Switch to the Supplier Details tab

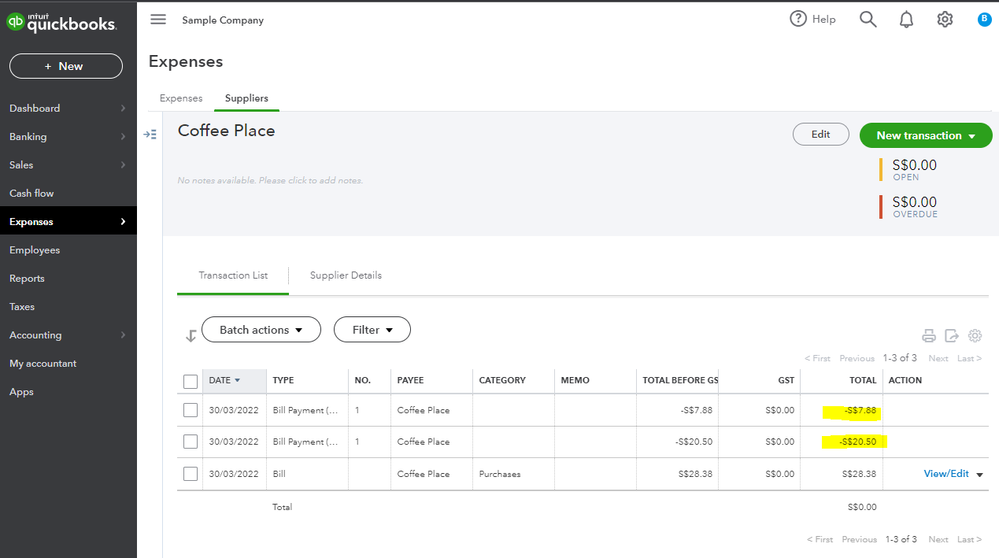click(346, 276)
